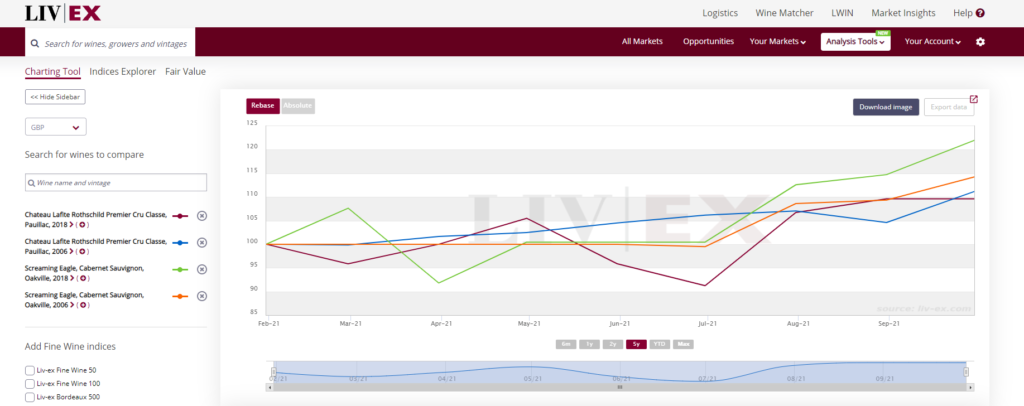
Task: Click search icon in wine name field
Action: pyautogui.click(x=31, y=183)
